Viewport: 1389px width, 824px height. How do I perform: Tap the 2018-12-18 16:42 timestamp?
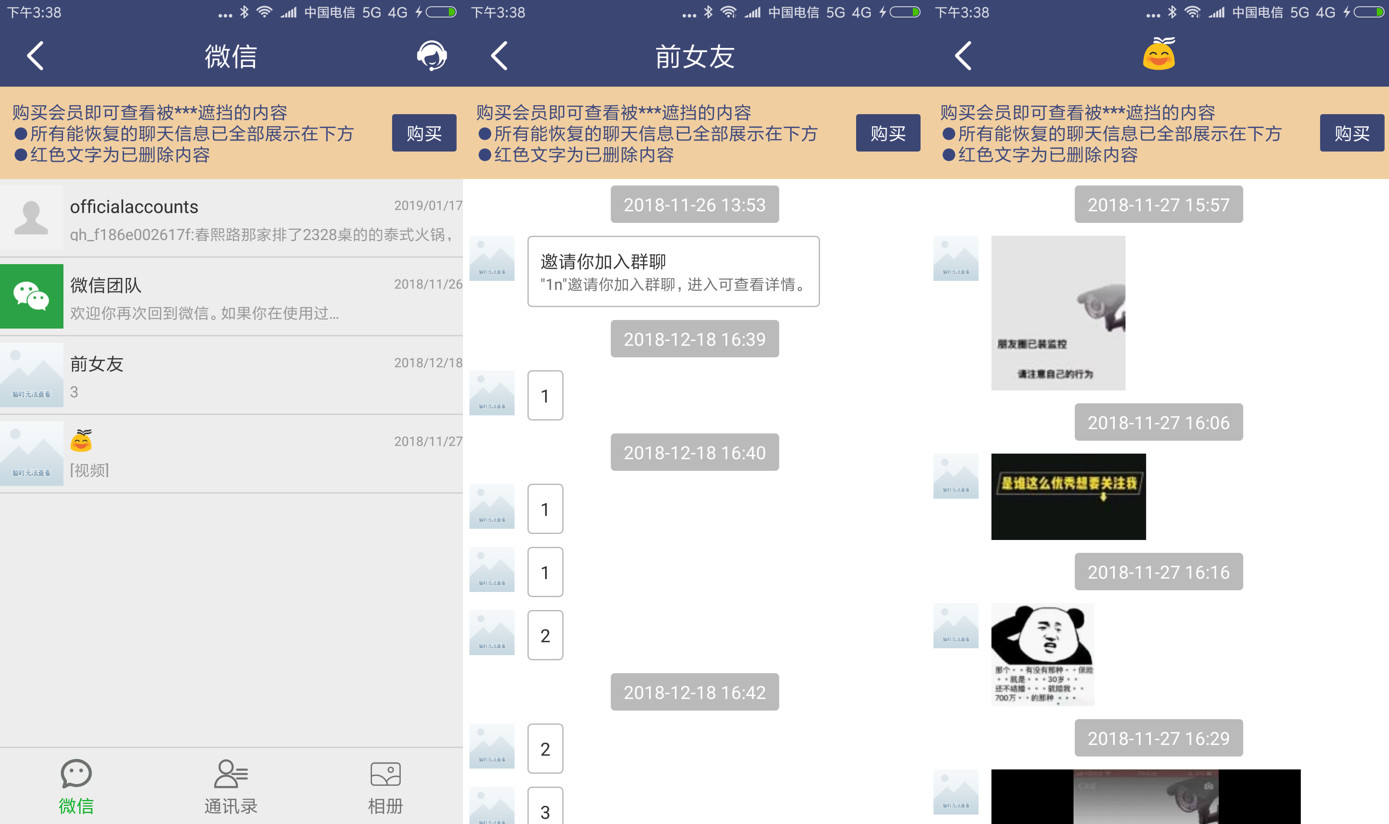click(695, 692)
